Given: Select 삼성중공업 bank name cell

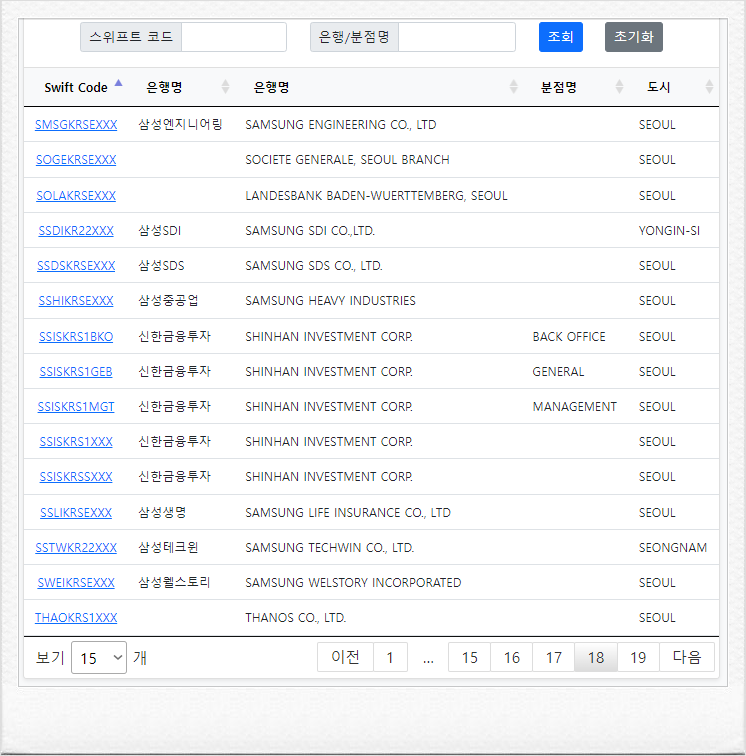Looking at the screenshot, I should pyautogui.click(x=168, y=300).
